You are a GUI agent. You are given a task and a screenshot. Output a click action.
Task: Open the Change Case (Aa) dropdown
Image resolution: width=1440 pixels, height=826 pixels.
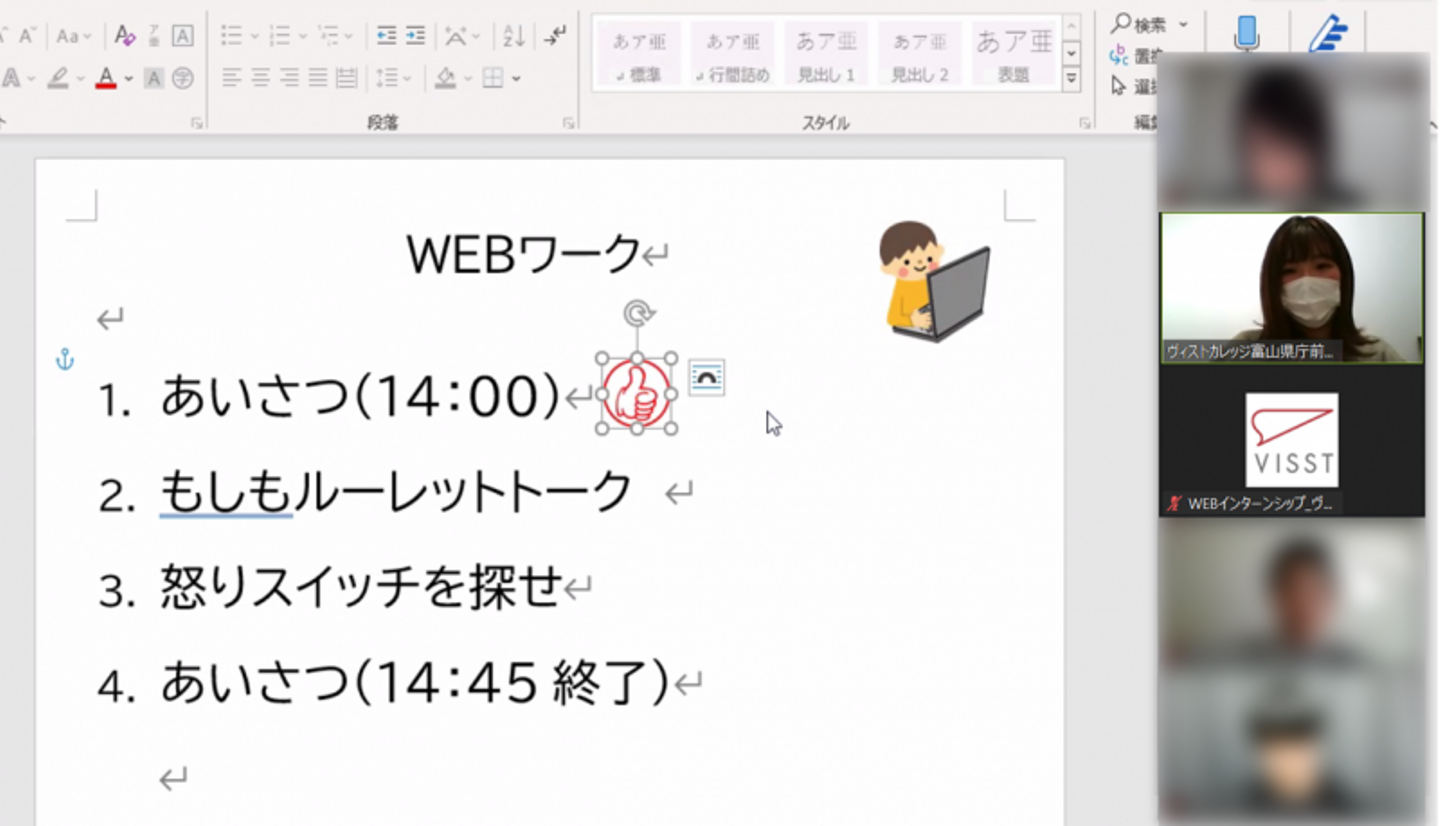pos(74,37)
